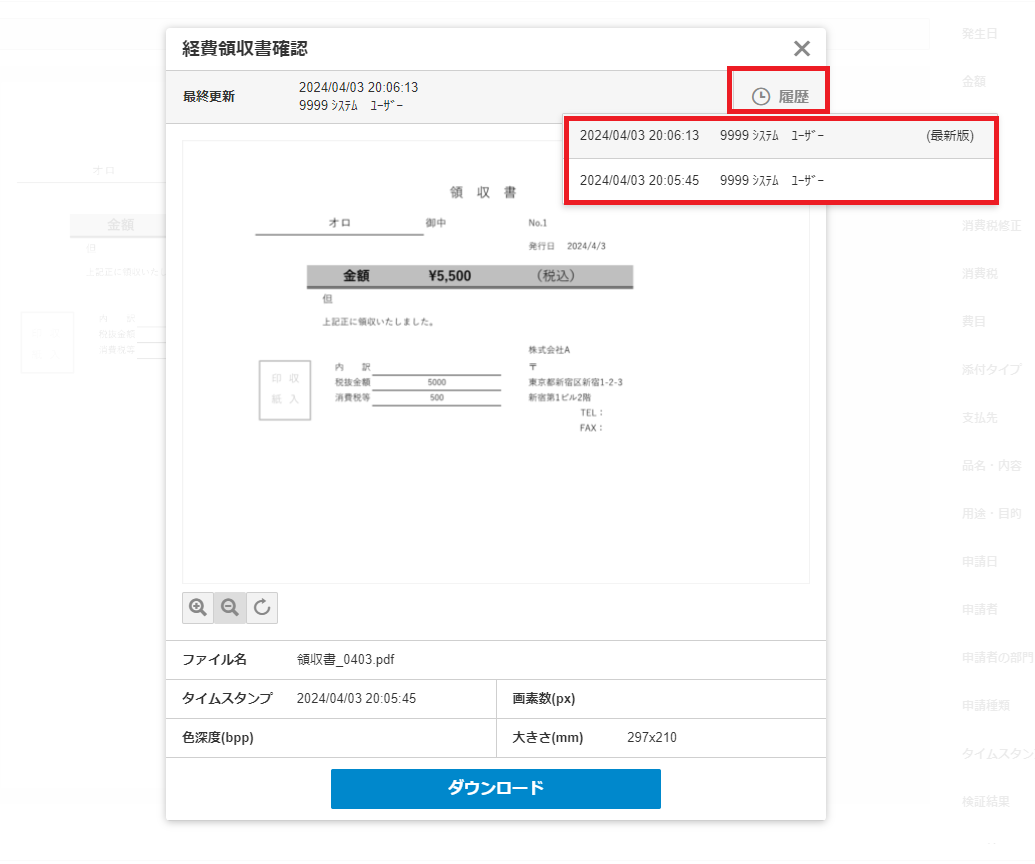
Task: Select the 金額 field in the sidebar
Action: pyautogui.click(x=975, y=81)
